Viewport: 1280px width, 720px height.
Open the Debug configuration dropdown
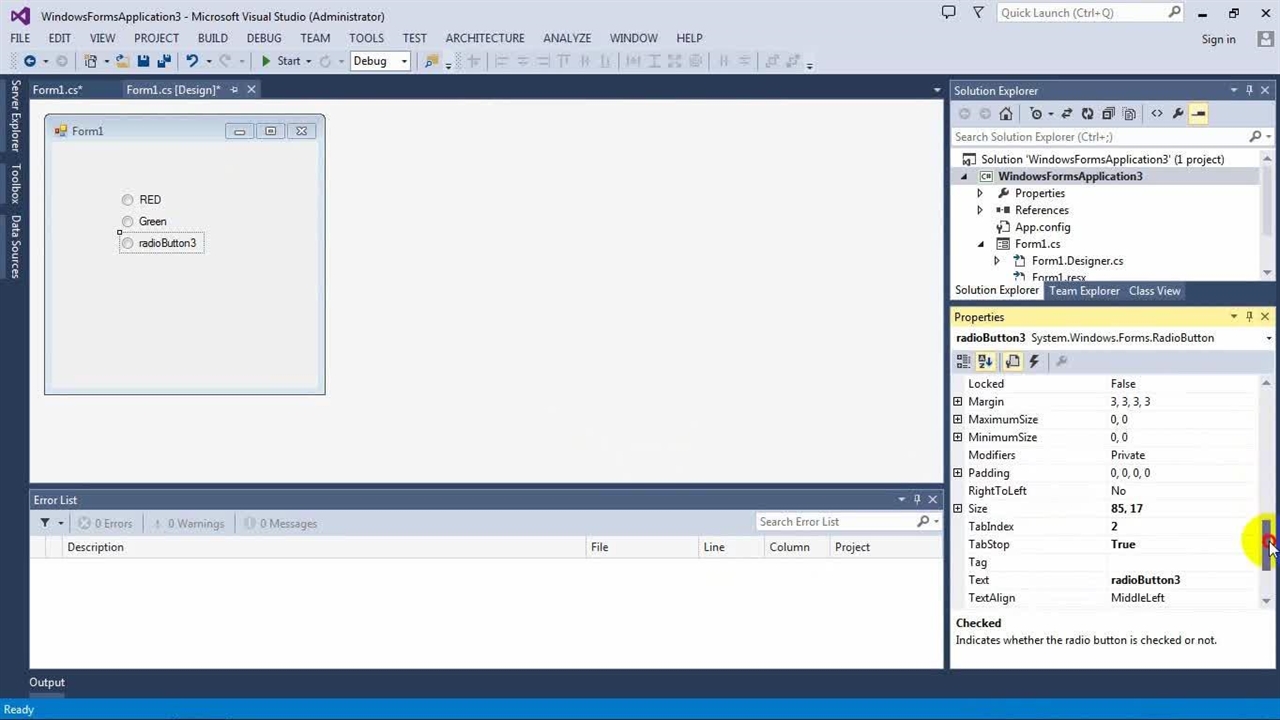[379, 61]
